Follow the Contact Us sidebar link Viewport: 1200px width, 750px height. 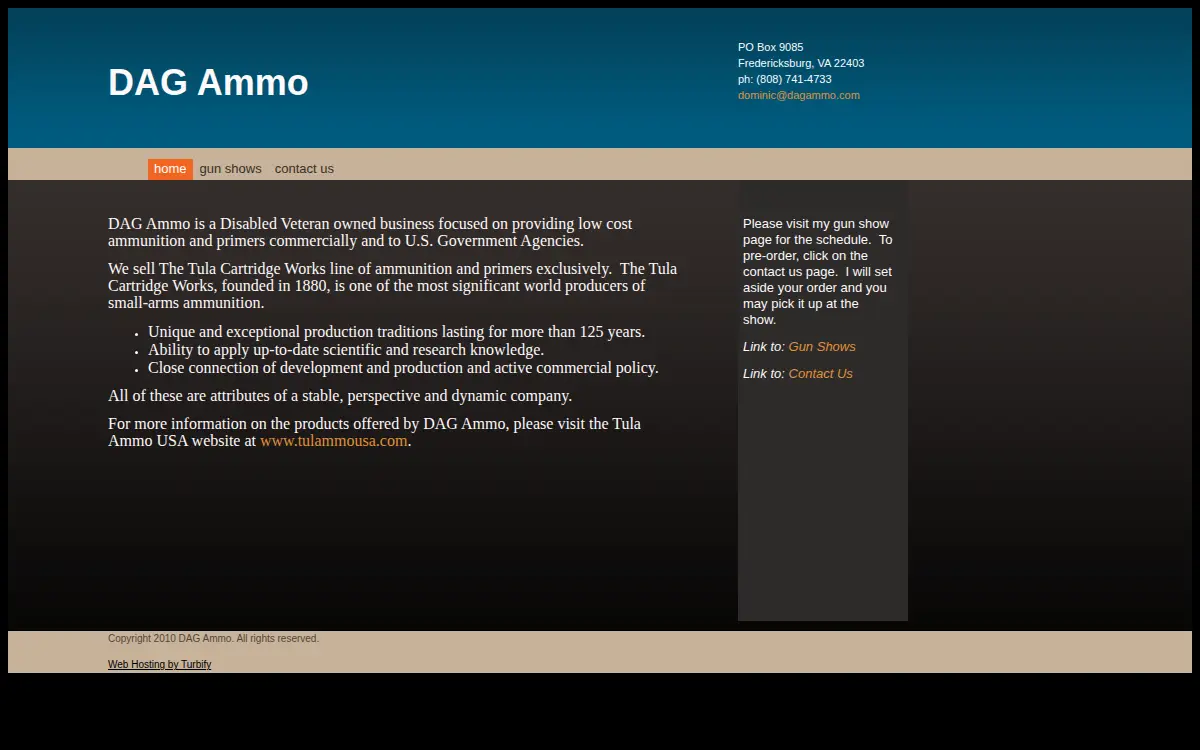820,373
